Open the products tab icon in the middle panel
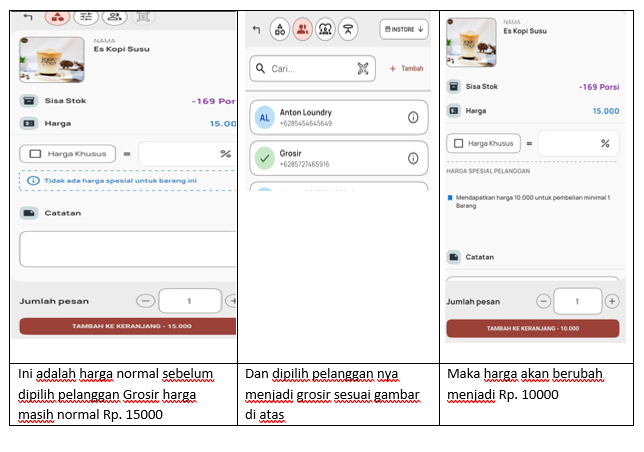Screen dimensions: 644x452 tap(280, 30)
